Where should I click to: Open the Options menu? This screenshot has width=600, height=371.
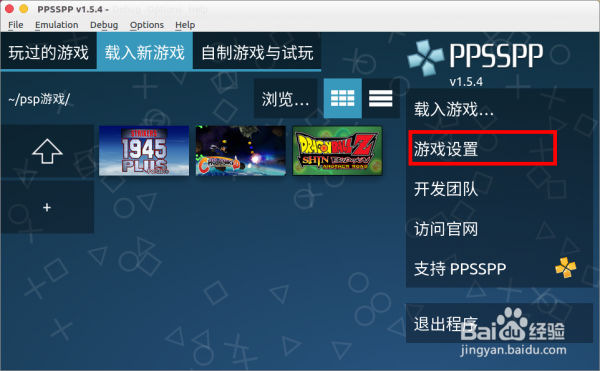coord(147,25)
